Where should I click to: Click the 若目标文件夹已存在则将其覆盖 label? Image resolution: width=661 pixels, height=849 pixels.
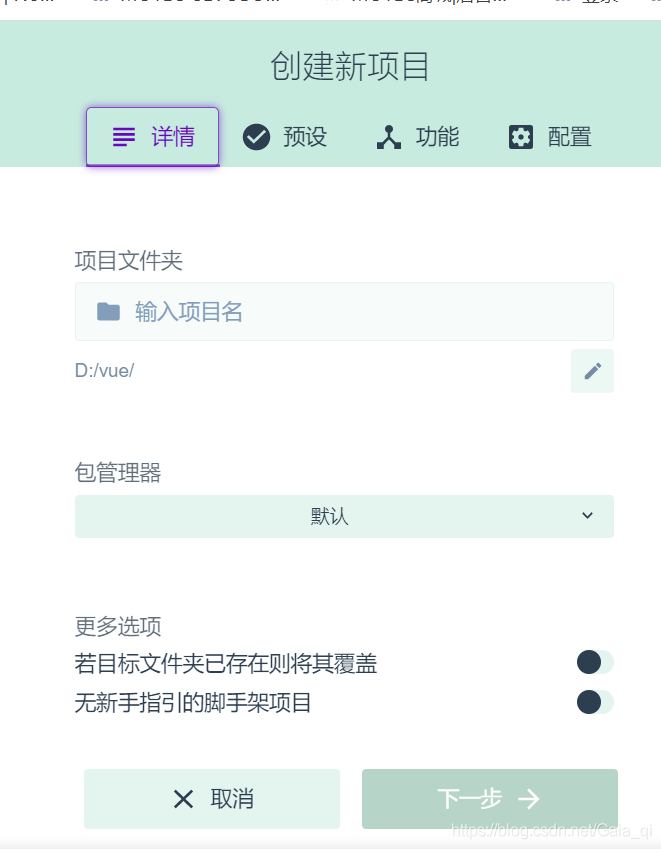226,663
